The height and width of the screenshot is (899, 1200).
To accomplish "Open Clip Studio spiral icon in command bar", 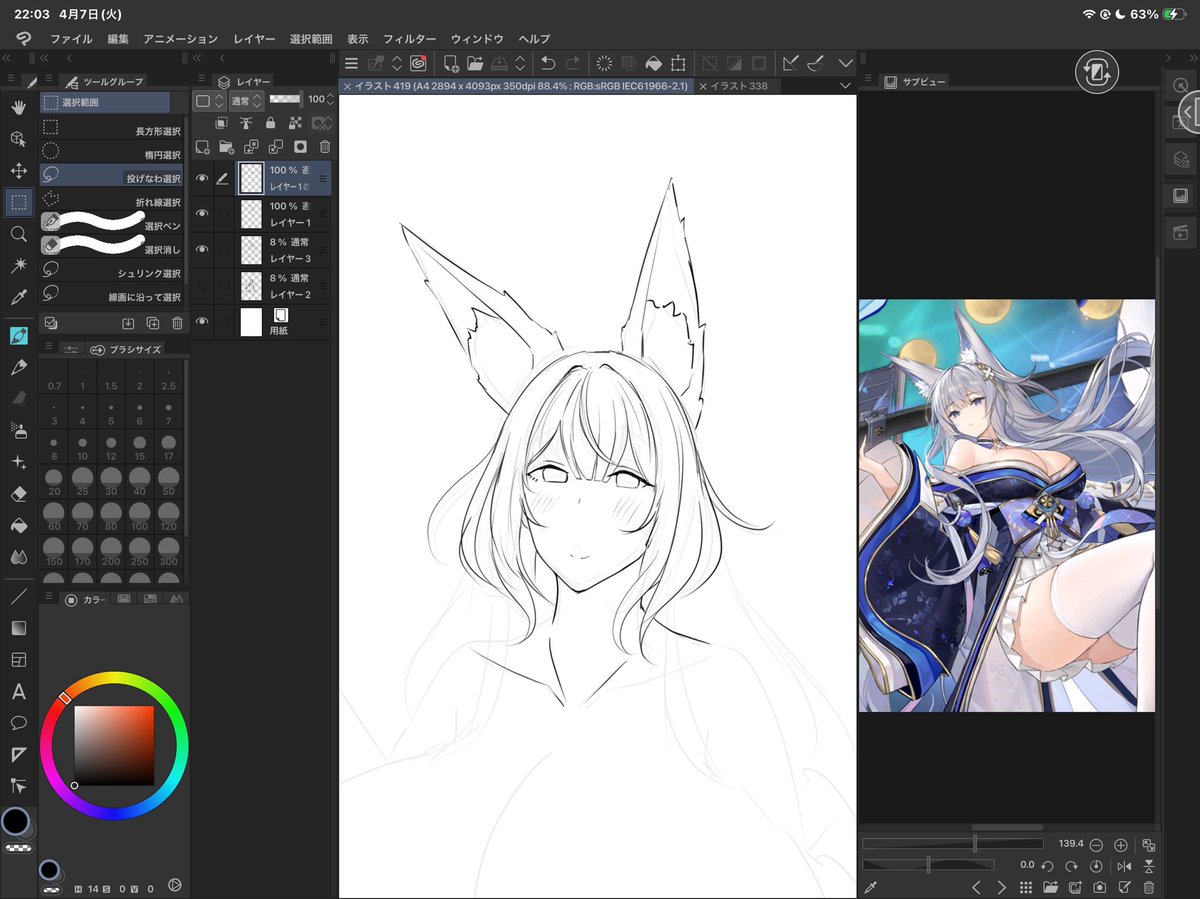I will [x=418, y=63].
